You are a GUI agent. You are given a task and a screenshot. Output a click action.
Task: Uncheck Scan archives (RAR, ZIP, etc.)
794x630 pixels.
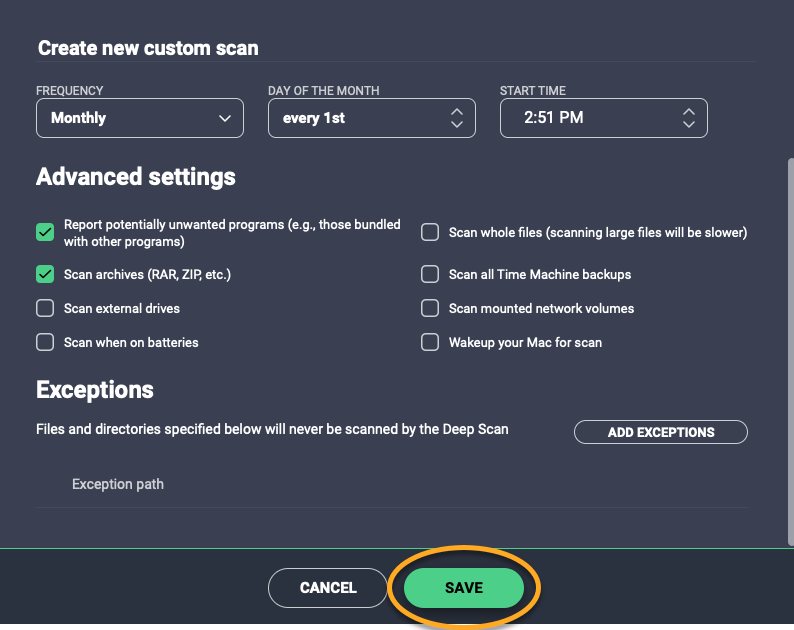pyautogui.click(x=45, y=274)
